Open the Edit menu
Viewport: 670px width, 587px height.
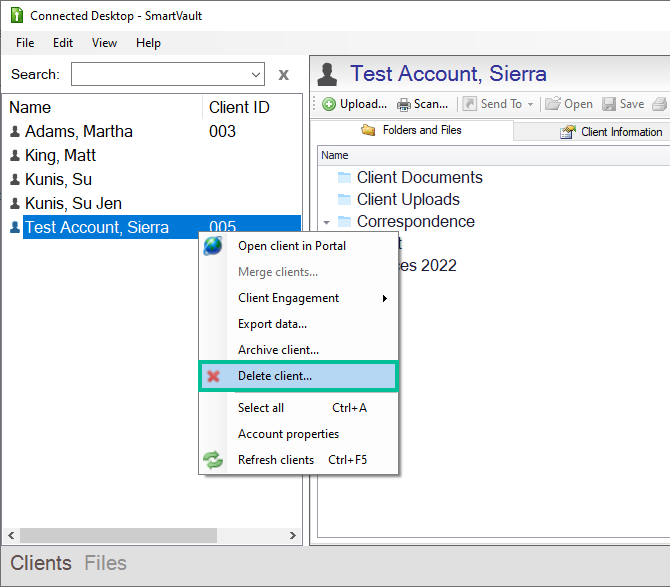[x=63, y=43]
